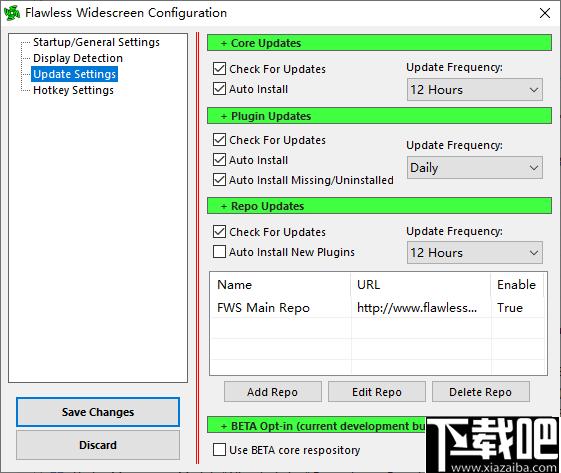Collapse the Core Updates section header
Screen dimensions: 561x473
pos(379,43)
